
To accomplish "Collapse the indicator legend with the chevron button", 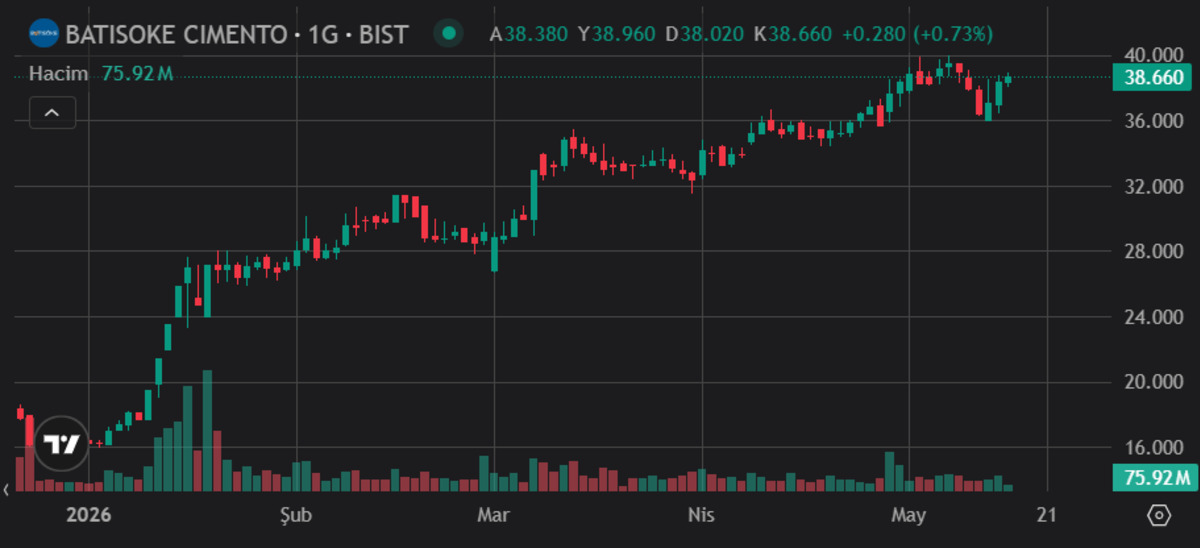I will pos(52,113).
